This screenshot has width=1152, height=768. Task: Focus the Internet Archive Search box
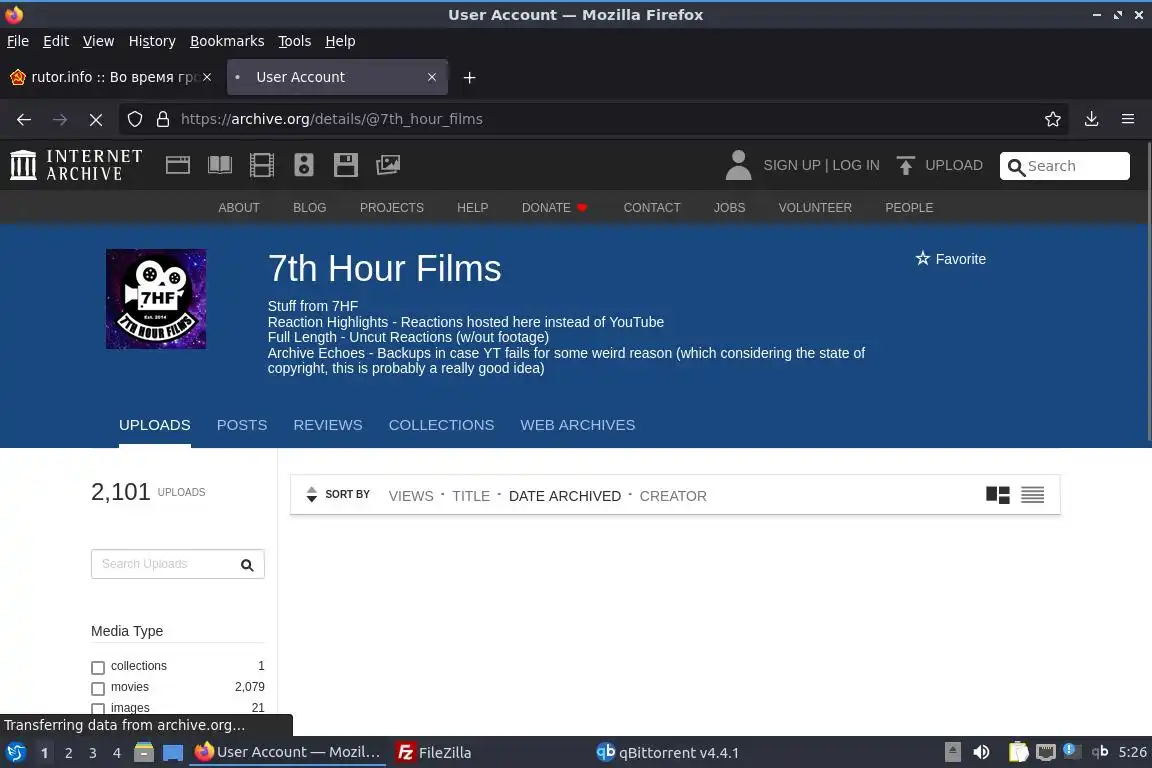tap(1065, 166)
